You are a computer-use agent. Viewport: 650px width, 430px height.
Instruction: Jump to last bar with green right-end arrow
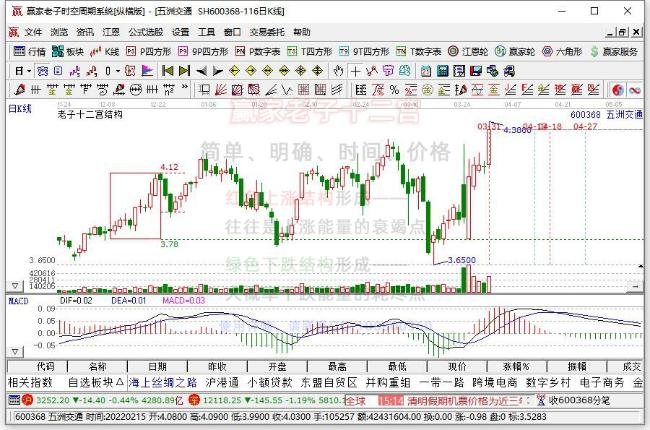pos(184,71)
